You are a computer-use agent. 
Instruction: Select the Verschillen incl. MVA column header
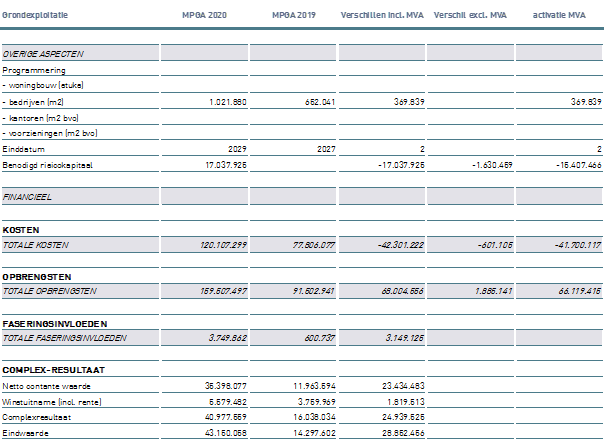tap(383, 17)
